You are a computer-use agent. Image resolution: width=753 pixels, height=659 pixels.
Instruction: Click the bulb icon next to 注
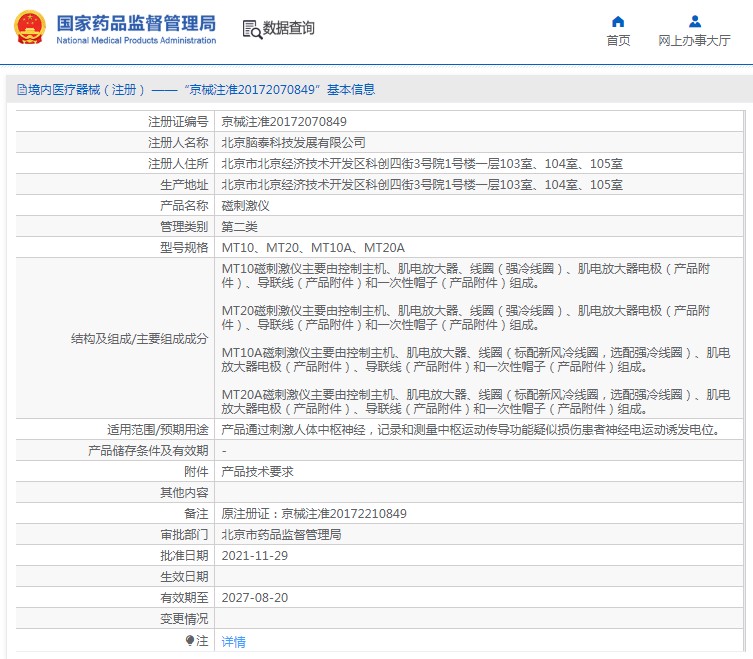click(x=190, y=641)
